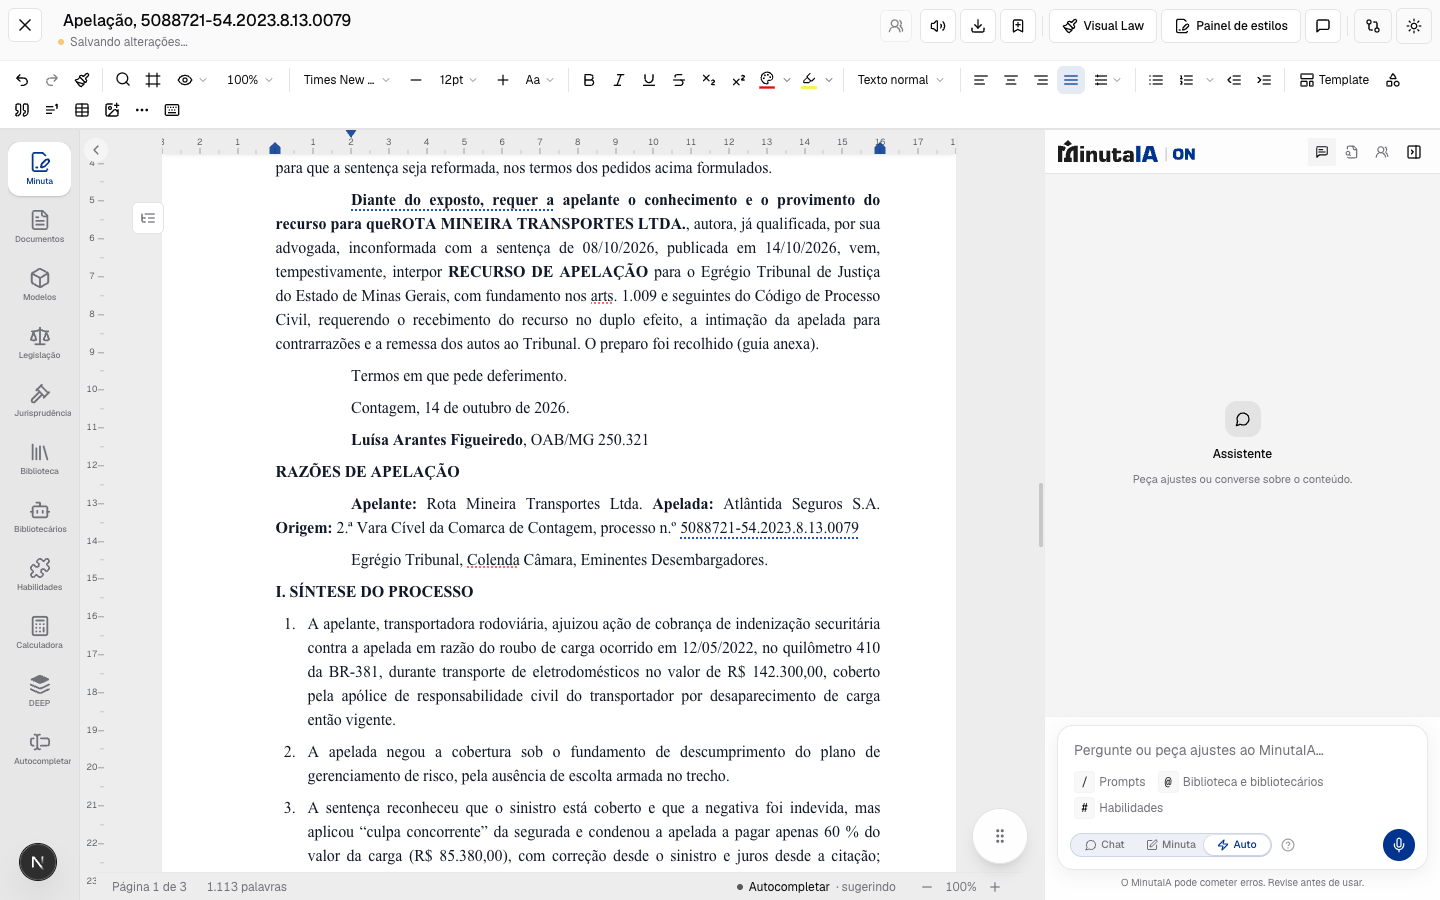Open the Times New font family dropdown
Screen dimensions: 1440x900
click(346, 80)
